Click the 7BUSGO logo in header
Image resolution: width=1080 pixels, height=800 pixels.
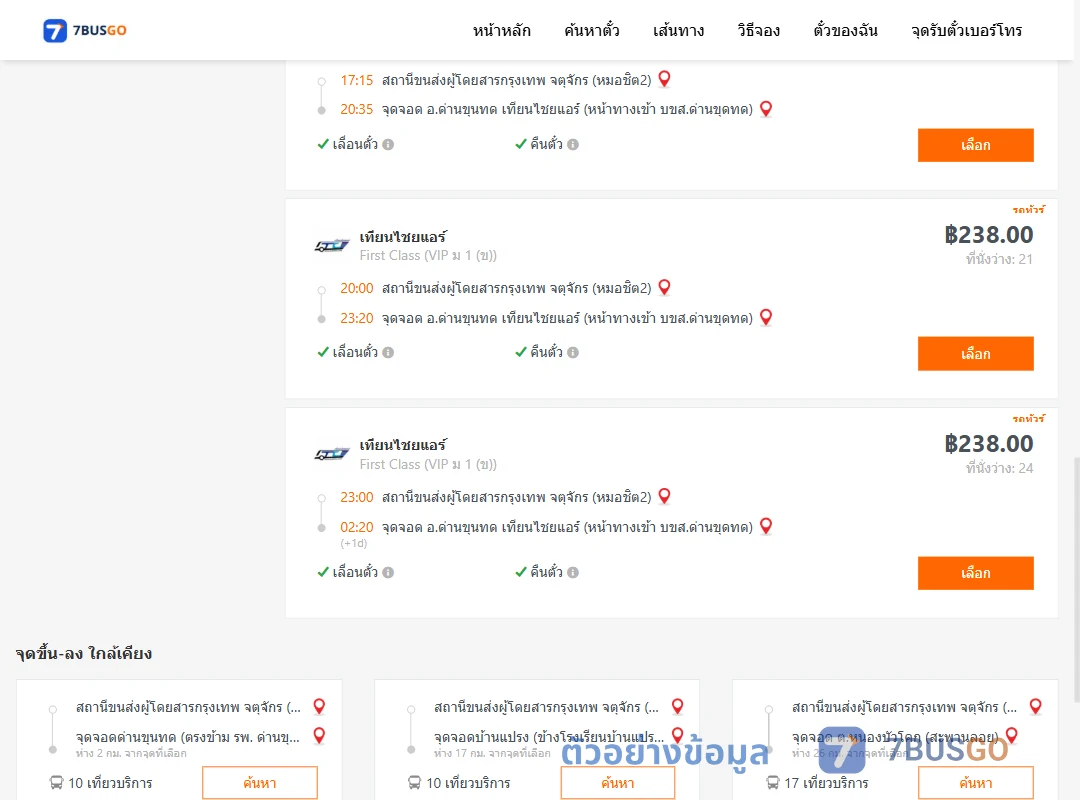pyautogui.click(x=85, y=30)
